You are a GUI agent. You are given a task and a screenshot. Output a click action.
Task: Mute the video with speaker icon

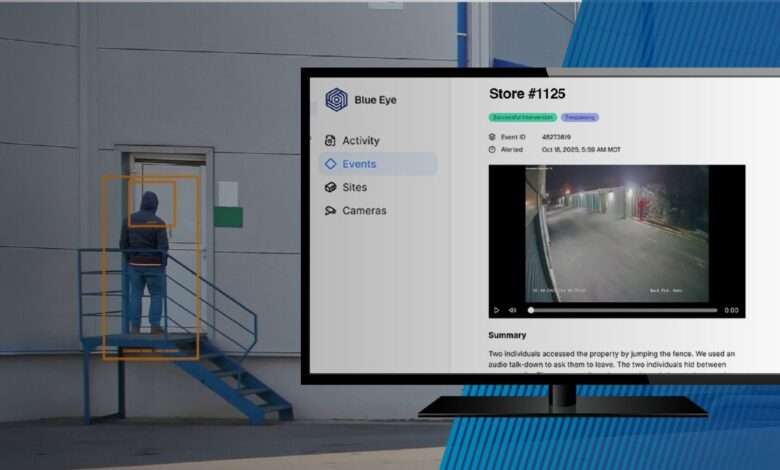click(x=512, y=310)
